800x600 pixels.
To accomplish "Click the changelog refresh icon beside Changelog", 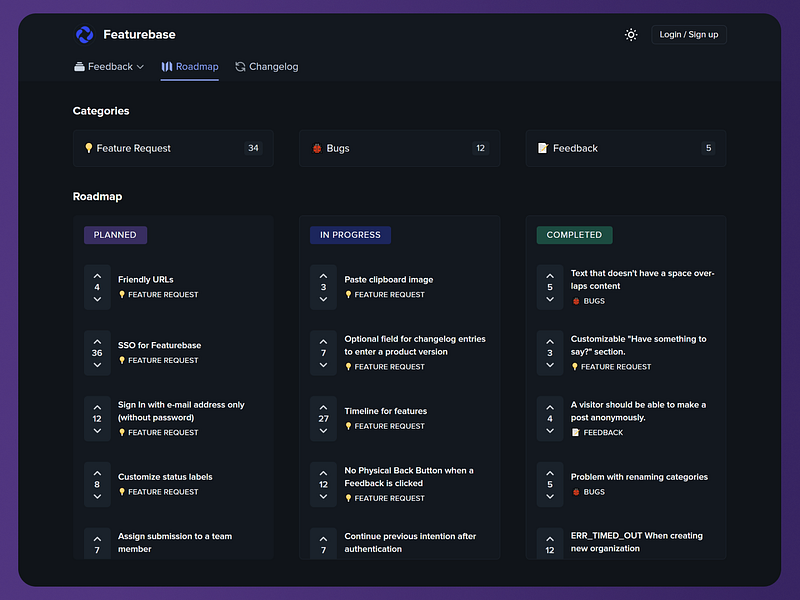I will [x=240, y=66].
